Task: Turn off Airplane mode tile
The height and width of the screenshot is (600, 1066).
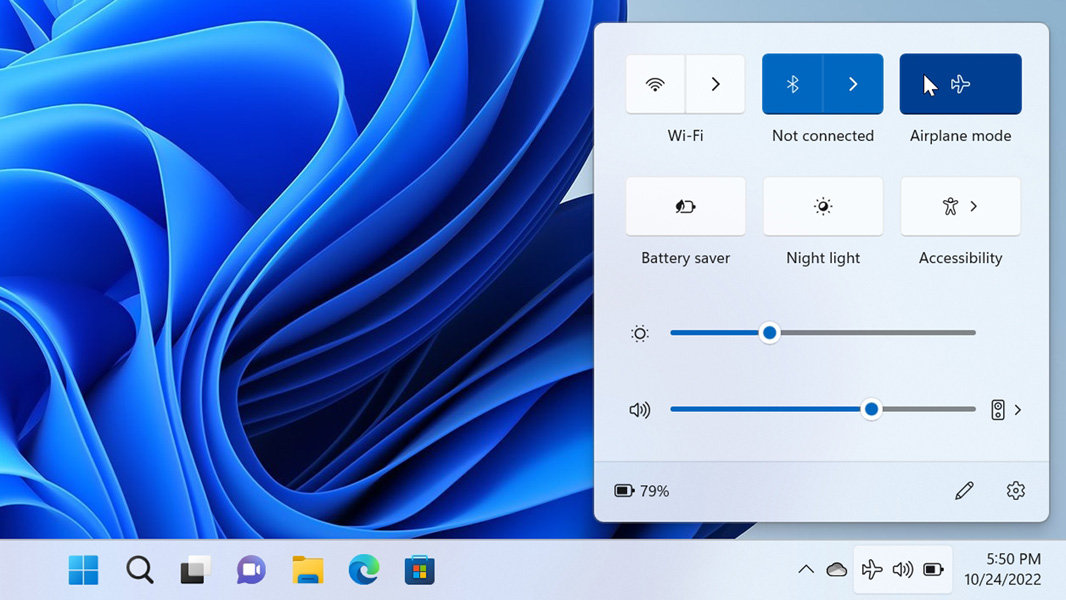Action: coord(960,84)
